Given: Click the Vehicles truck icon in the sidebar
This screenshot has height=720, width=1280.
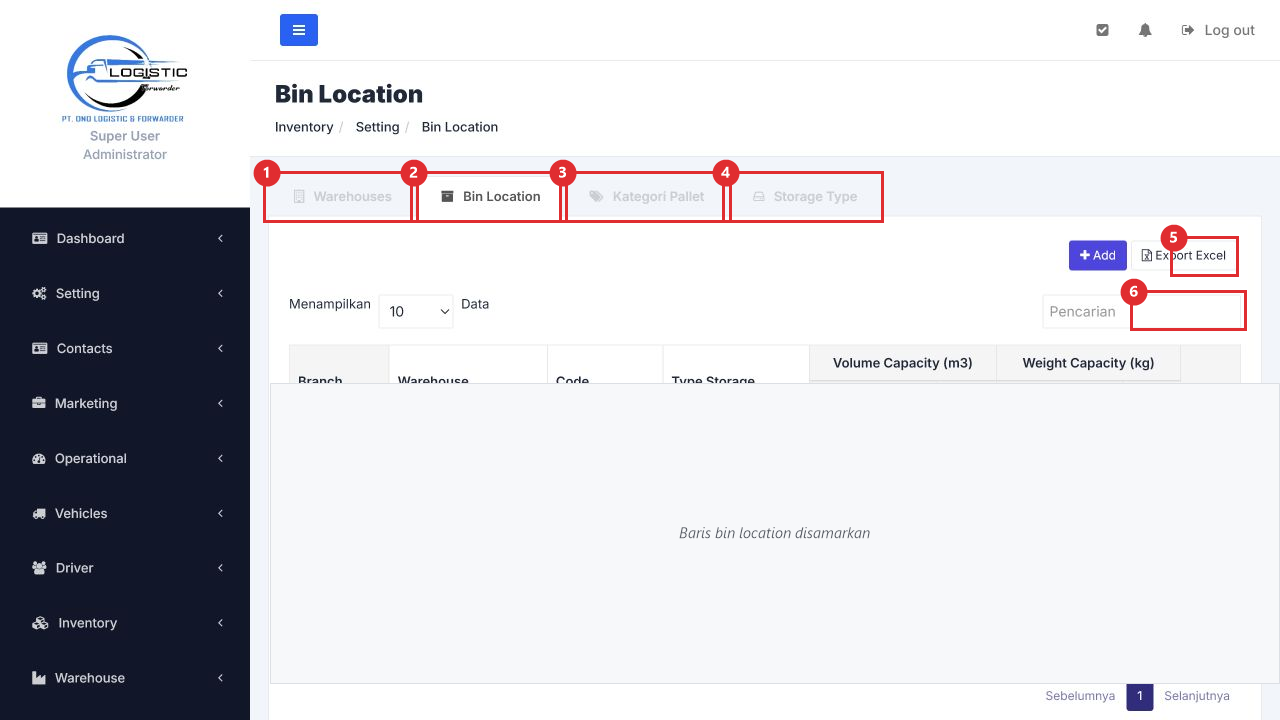Looking at the screenshot, I should click(39, 513).
